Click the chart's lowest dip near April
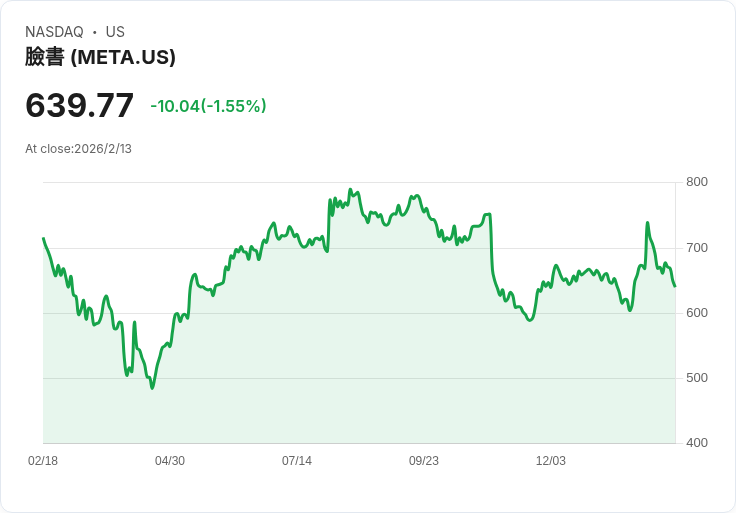 click(x=152, y=388)
